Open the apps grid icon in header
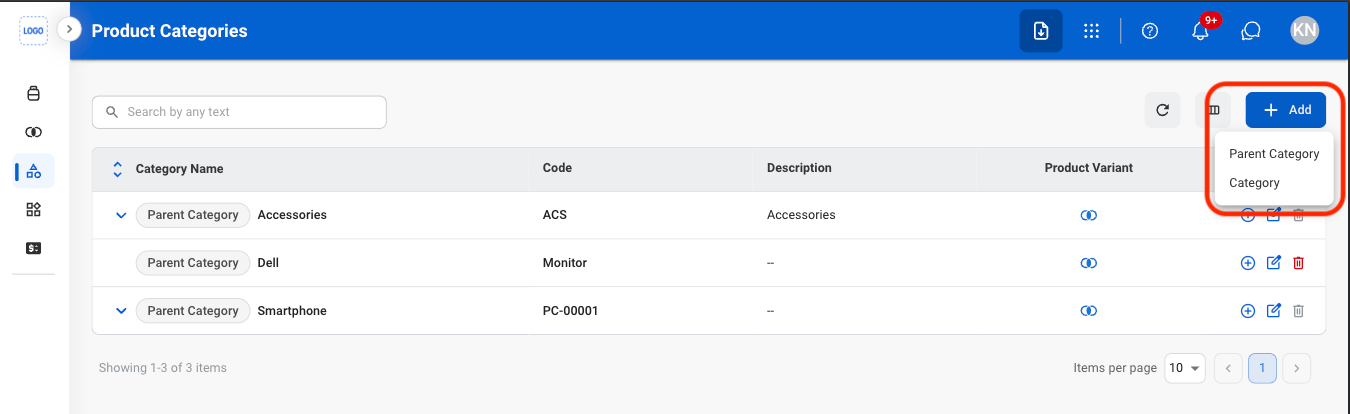Image resolution: width=1350 pixels, height=414 pixels. [1092, 31]
